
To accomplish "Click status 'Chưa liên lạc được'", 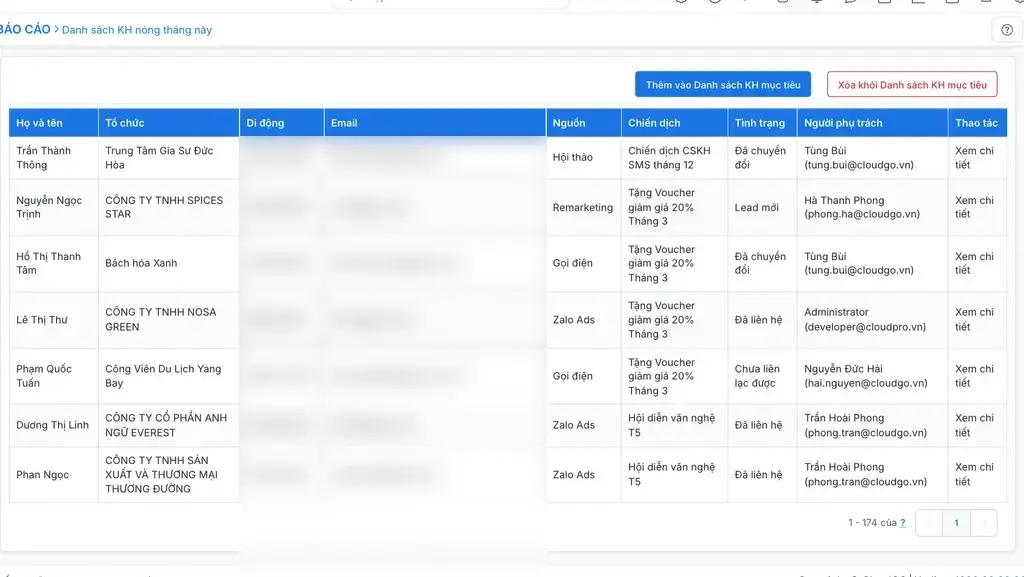I will point(757,376).
